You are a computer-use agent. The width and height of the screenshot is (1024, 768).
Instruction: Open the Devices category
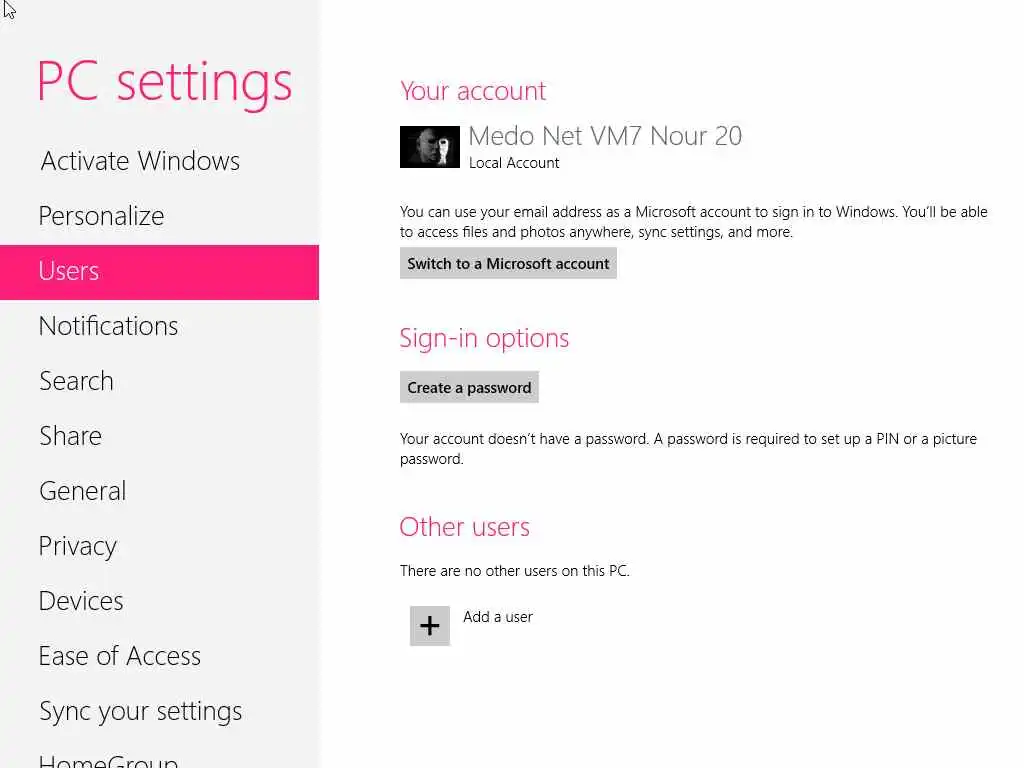pyautogui.click(x=159, y=601)
